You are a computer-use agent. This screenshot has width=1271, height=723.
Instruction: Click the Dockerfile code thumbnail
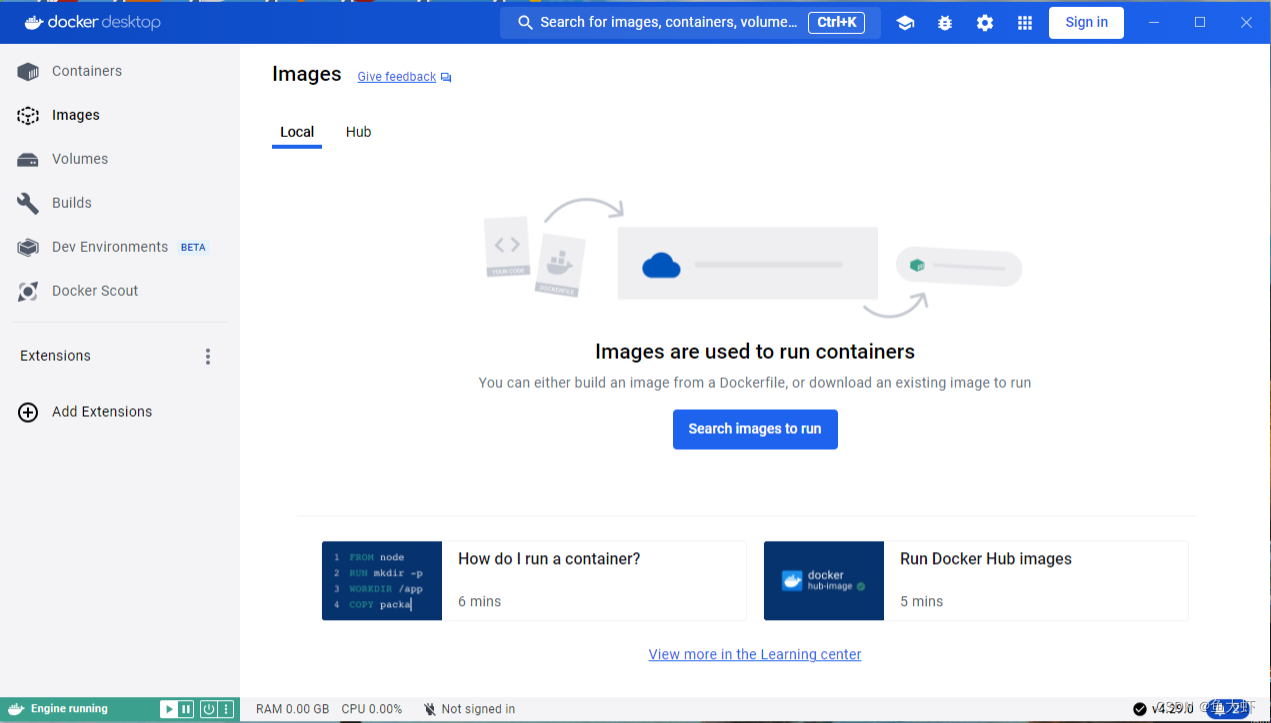pyautogui.click(x=382, y=581)
